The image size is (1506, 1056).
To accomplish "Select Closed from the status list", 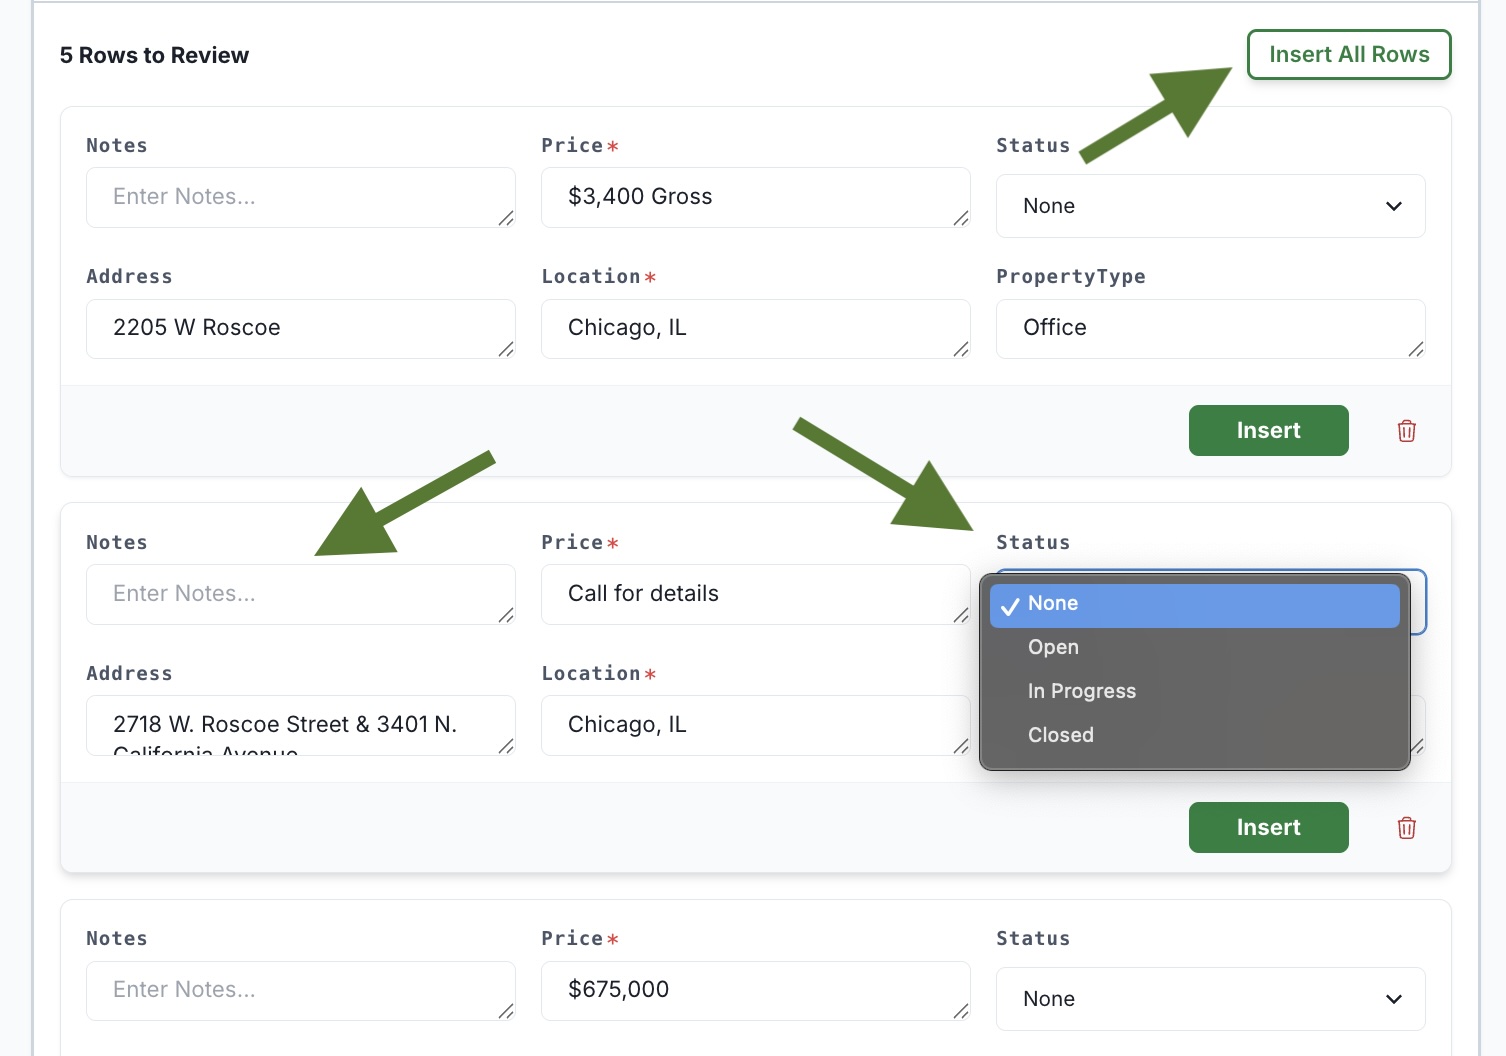I will 1194,735.
